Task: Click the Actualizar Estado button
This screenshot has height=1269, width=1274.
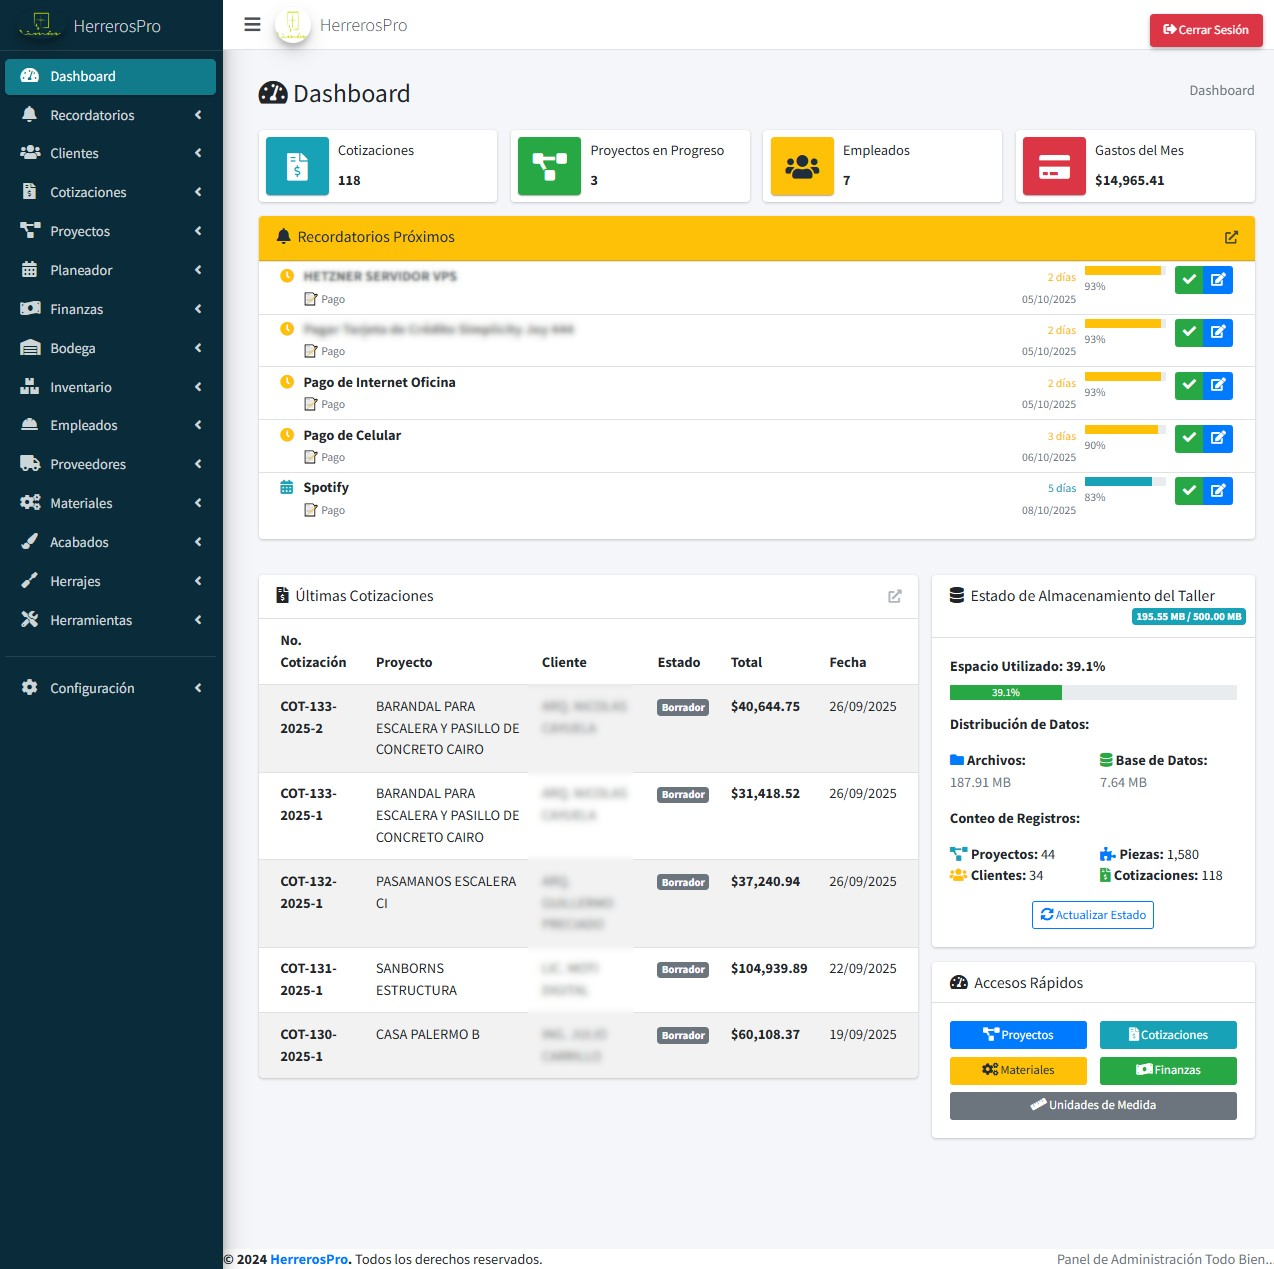Action: [1092, 914]
